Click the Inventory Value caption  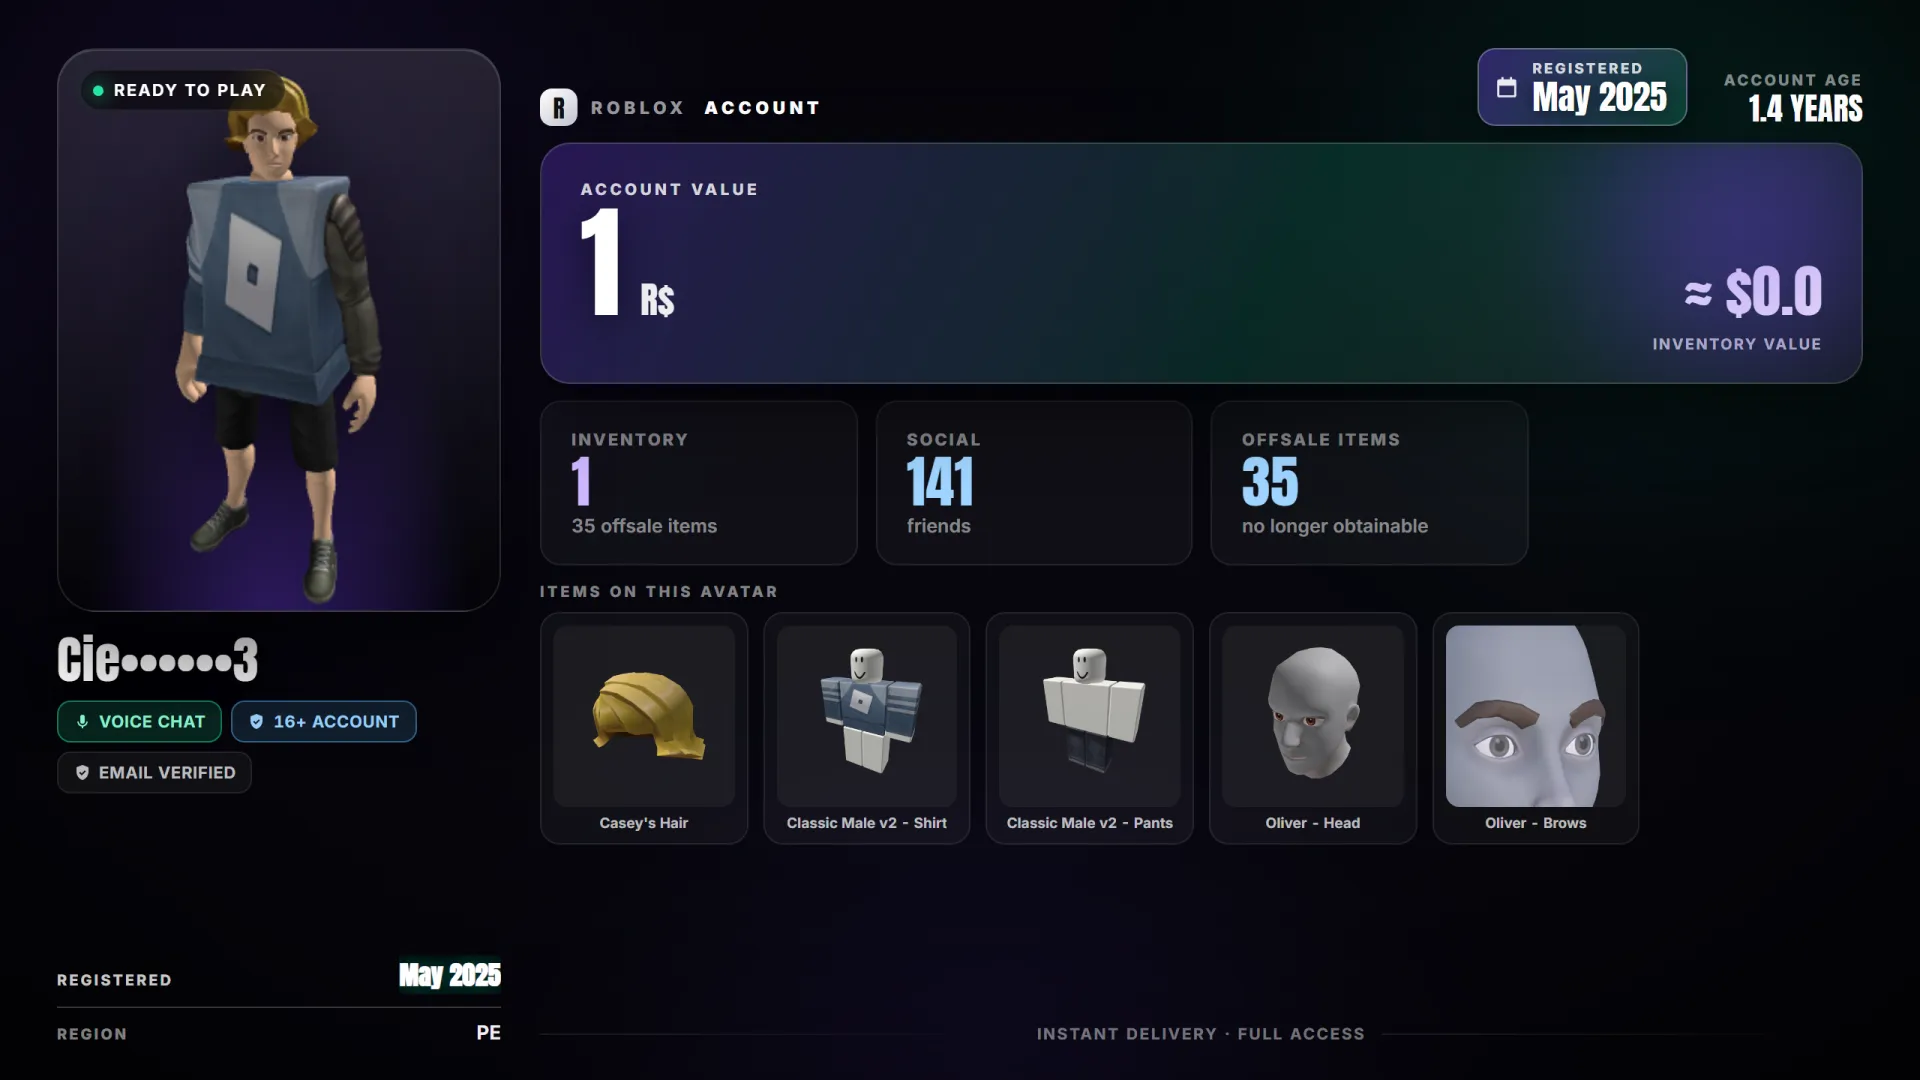point(1737,344)
